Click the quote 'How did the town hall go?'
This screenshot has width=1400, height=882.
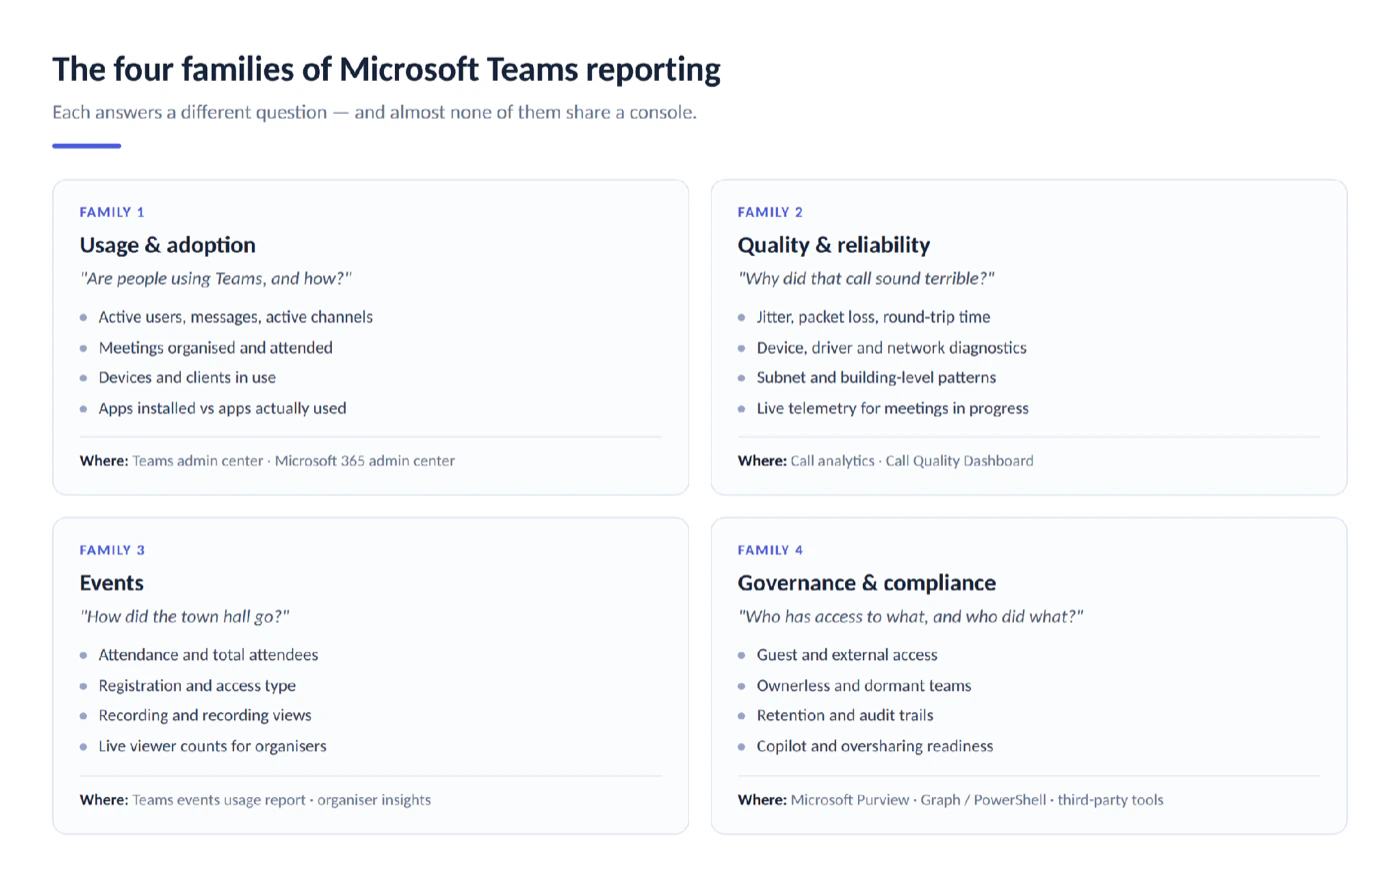[185, 617]
